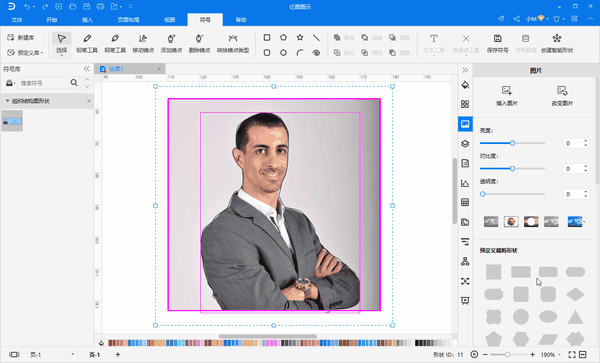
Task: Choose the square shape drawing tool
Action: [x=267, y=37]
